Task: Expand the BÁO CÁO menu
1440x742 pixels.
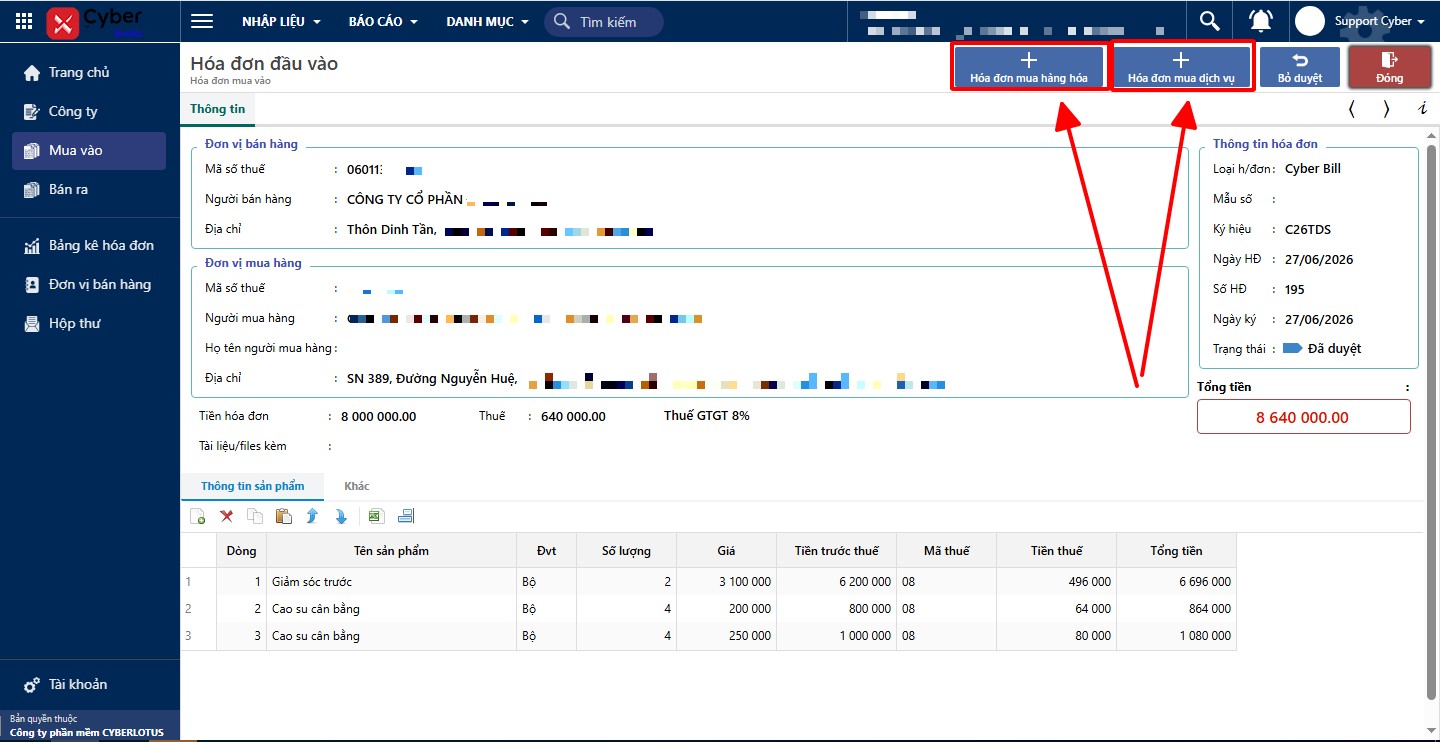Action: tap(383, 21)
